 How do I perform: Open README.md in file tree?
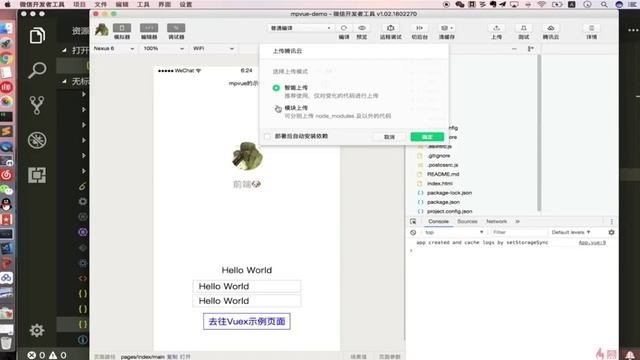pos(443,174)
